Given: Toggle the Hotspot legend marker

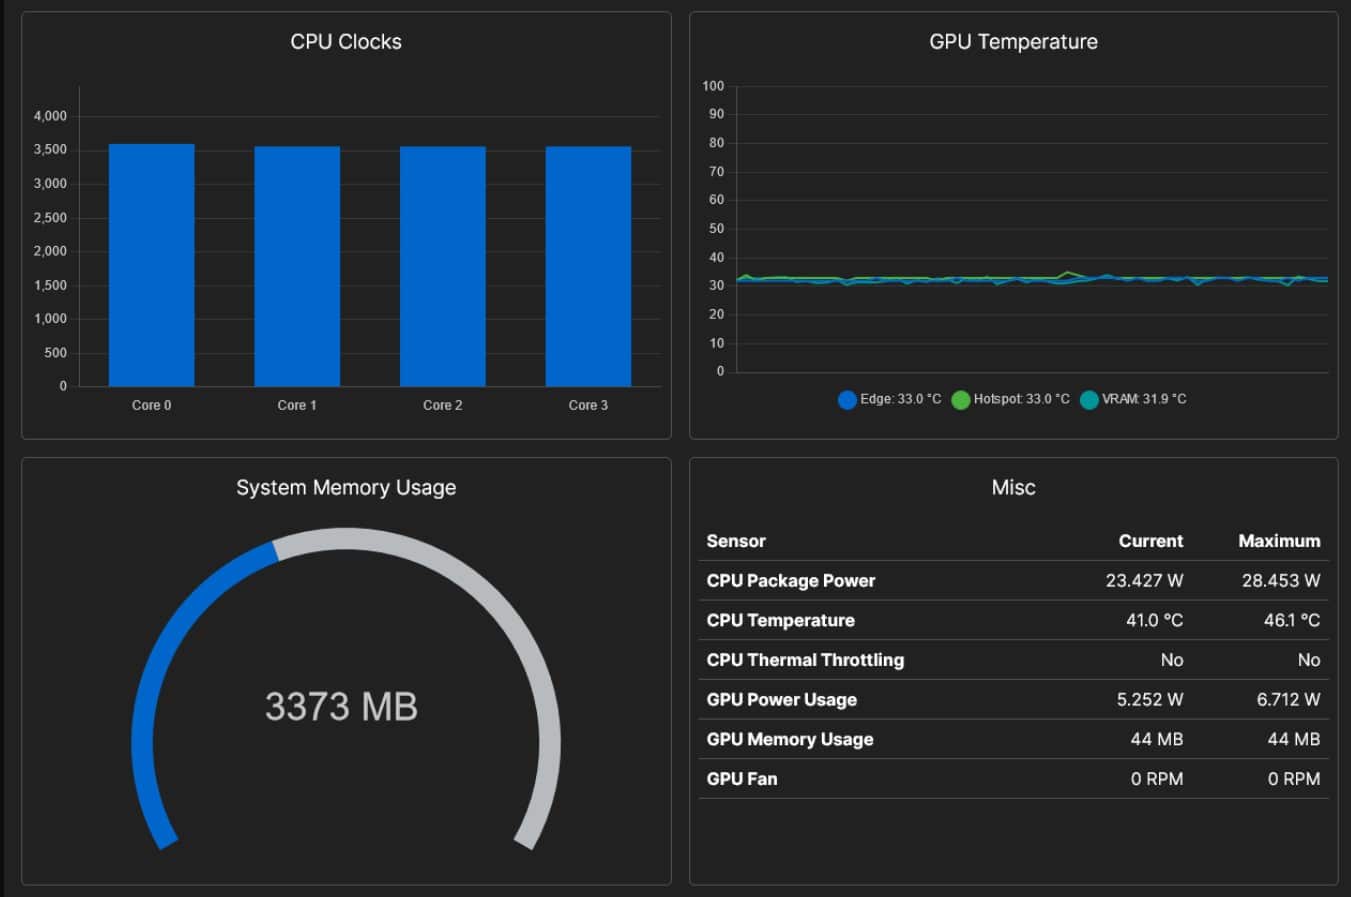Looking at the screenshot, I should pyautogui.click(x=960, y=399).
